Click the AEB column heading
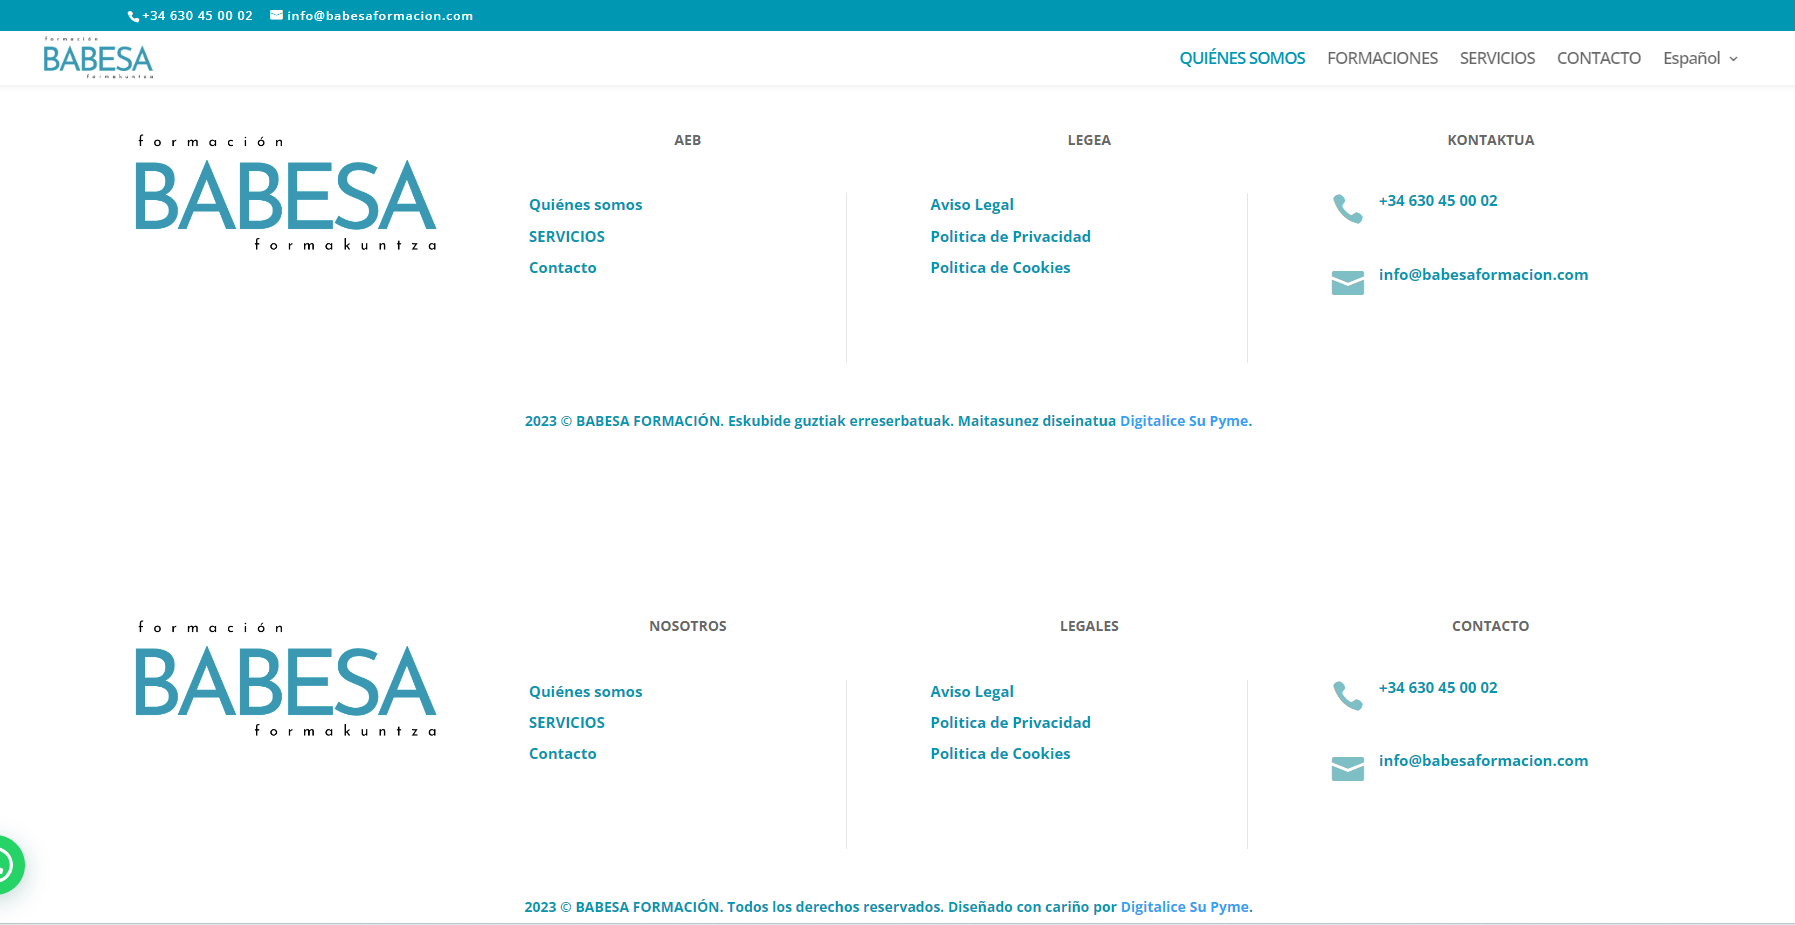The height and width of the screenshot is (925, 1795). point(688,140)
